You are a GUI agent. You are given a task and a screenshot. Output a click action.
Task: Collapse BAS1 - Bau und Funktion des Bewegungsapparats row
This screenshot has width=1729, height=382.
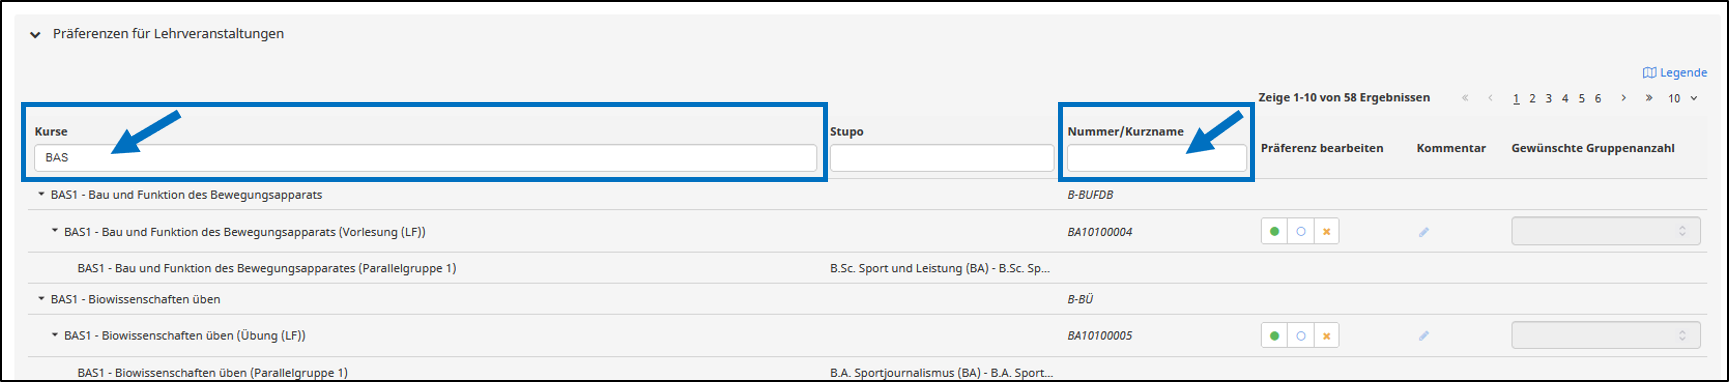pyautogui.click(x=41, y=195)
